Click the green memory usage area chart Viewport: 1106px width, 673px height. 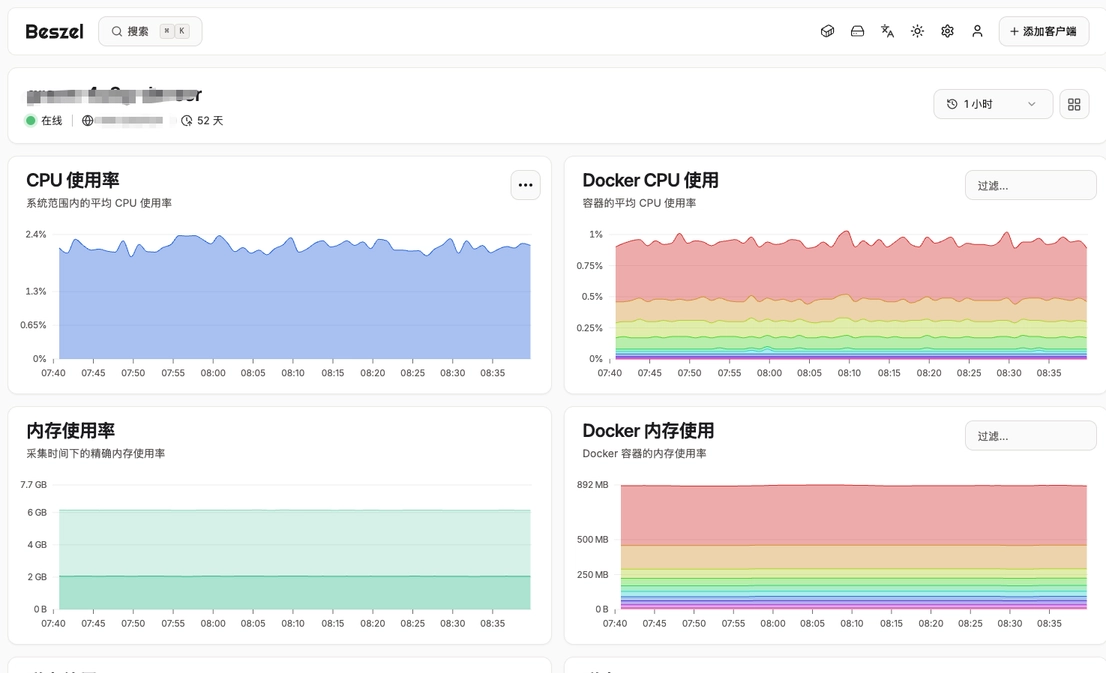(x=295, y=559)
